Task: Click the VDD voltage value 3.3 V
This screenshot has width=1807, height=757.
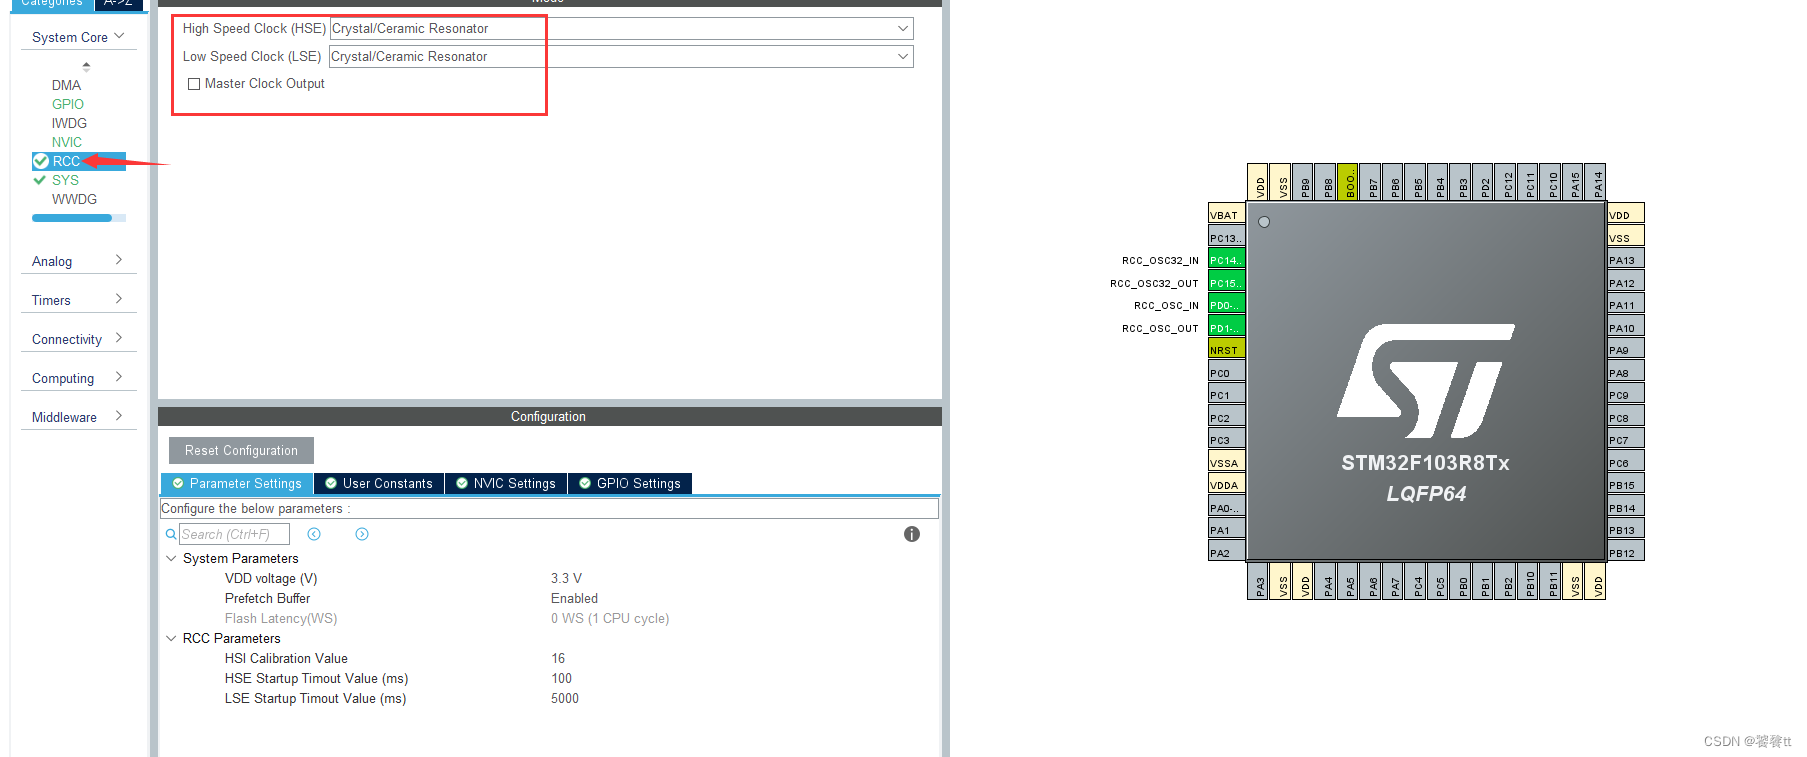Action: (566, 578)
